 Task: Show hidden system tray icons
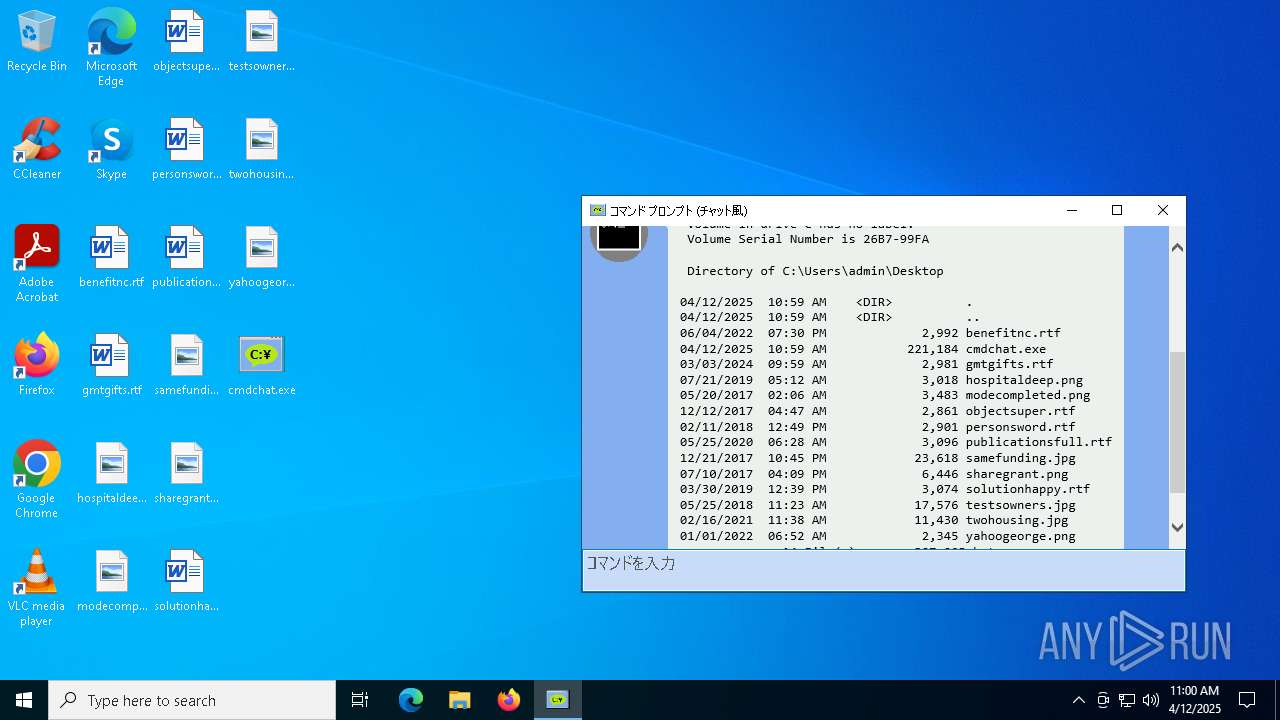(x=1078, y=700)
